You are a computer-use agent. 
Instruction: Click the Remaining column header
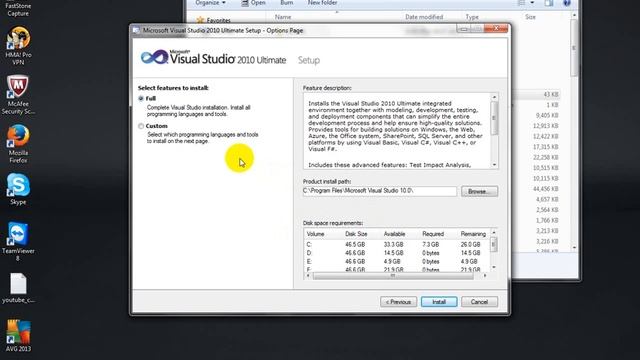coord(473,234)
